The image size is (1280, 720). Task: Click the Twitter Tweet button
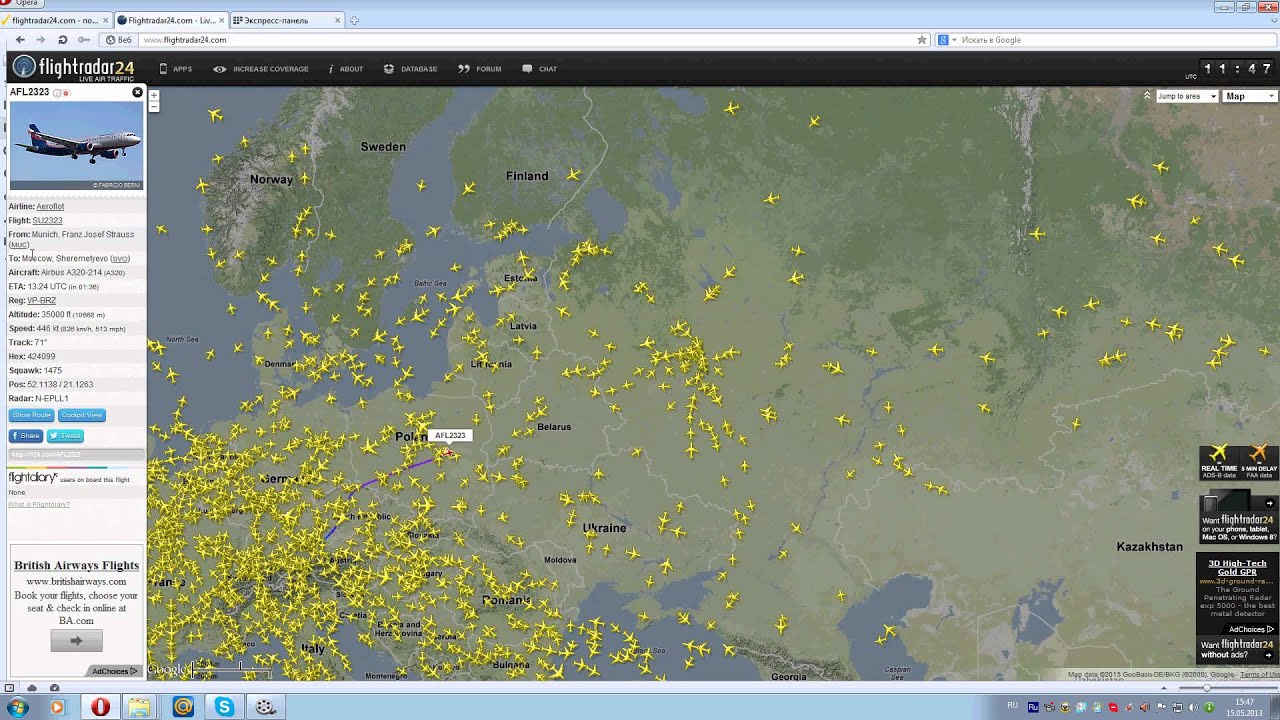(65, 436)
